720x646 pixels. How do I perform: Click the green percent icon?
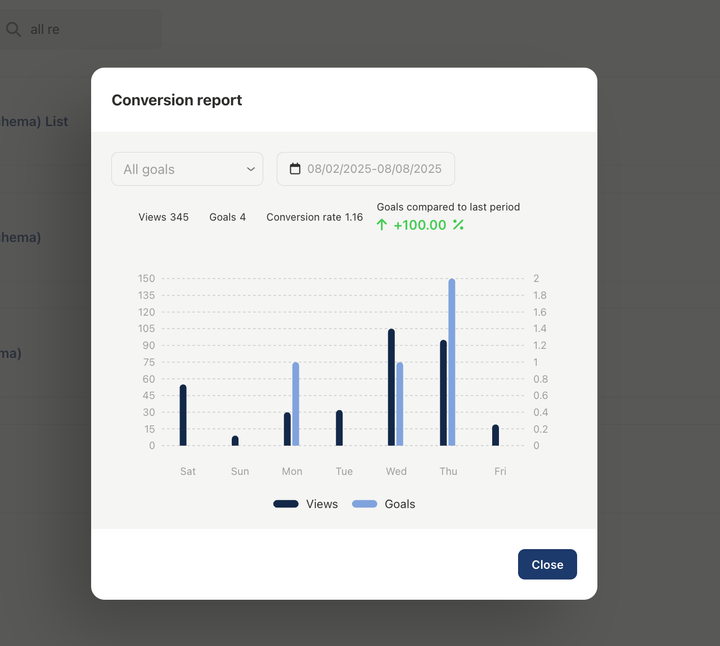(x=458, y=225)
